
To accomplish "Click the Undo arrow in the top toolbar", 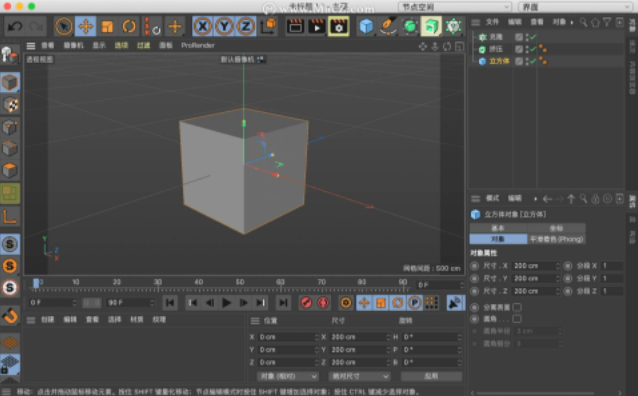I will [15, 27].
